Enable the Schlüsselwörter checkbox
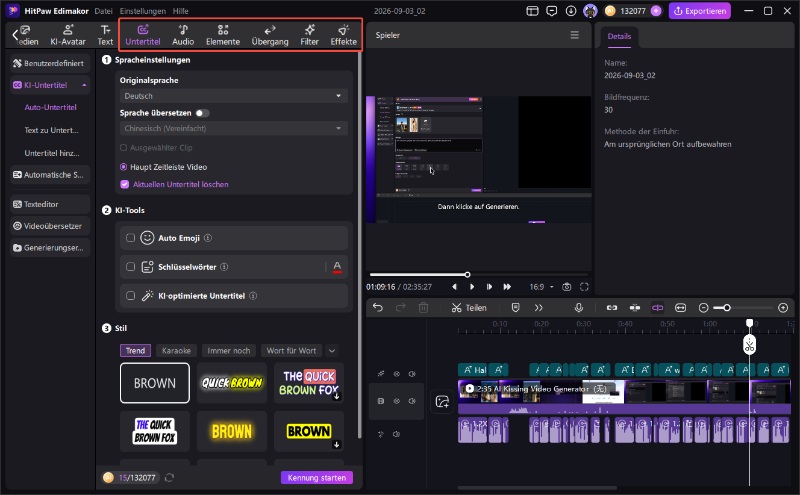Screen dimensions: 800x495 tap(131, 267)
